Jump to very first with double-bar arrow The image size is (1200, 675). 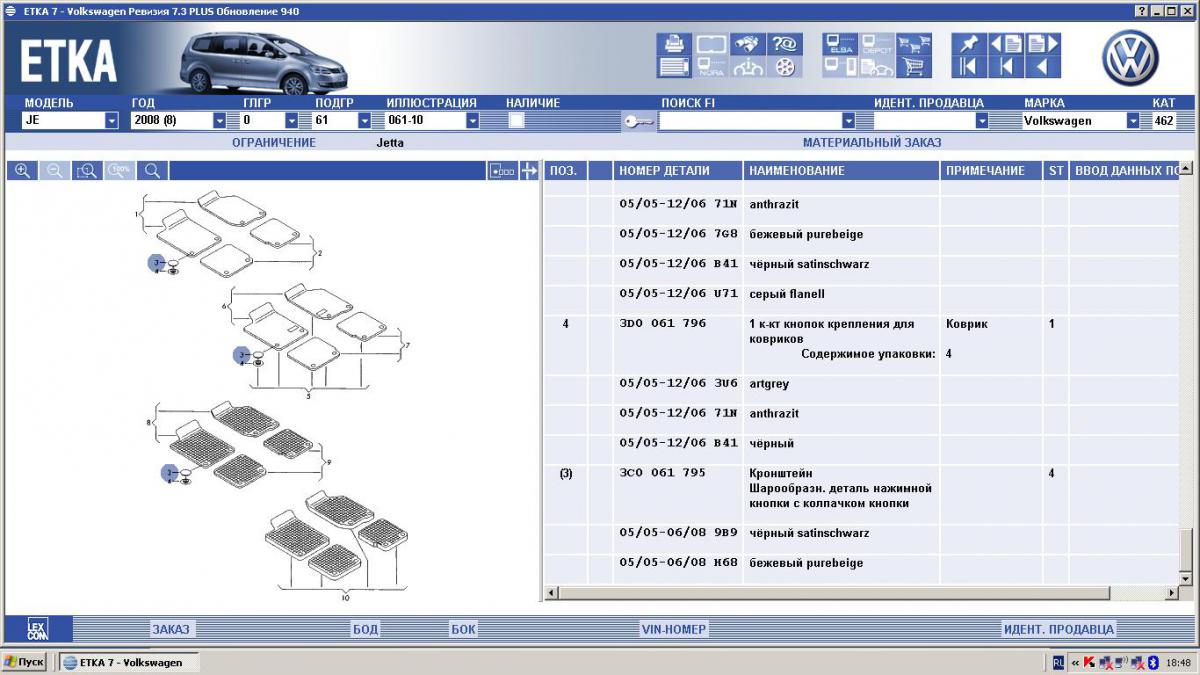coord(968,67)
